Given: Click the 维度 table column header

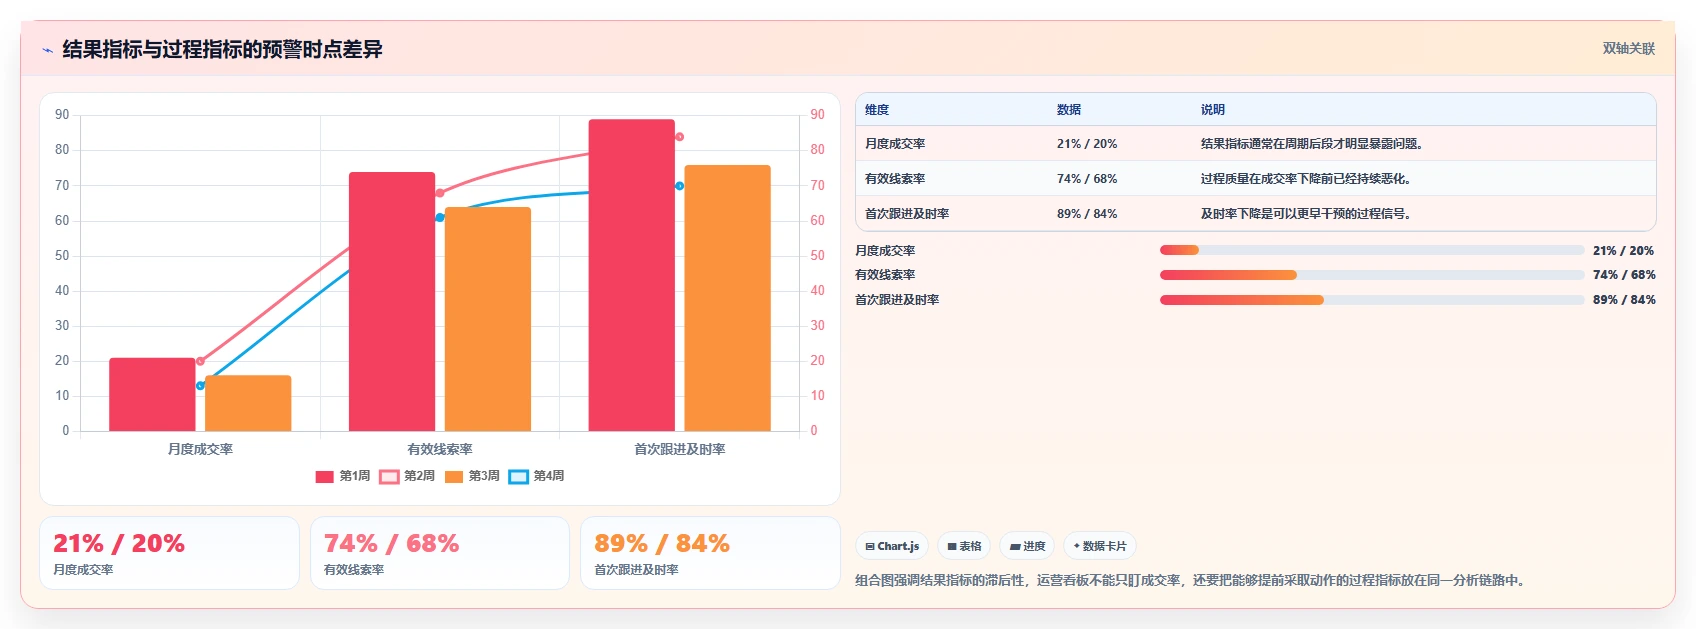Looking at the screenshot, I should (877, 110).
